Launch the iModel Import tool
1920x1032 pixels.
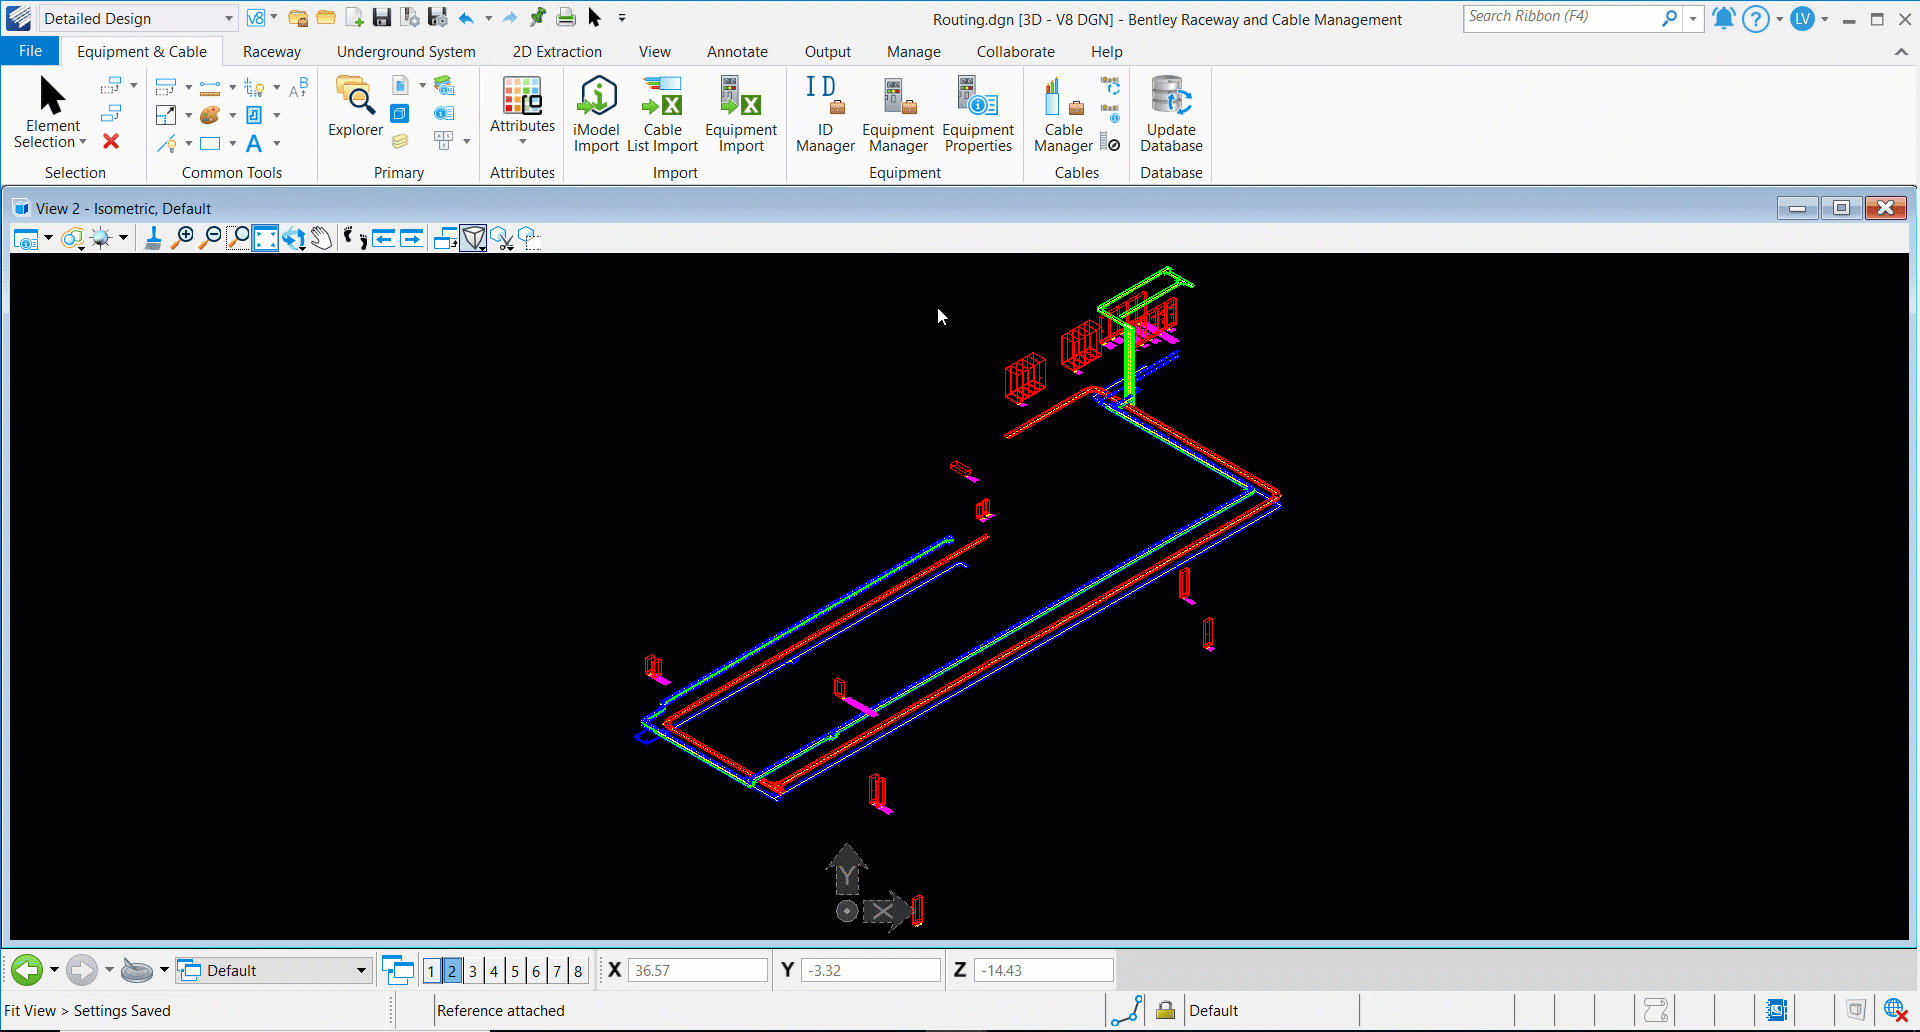click(596, 117)
